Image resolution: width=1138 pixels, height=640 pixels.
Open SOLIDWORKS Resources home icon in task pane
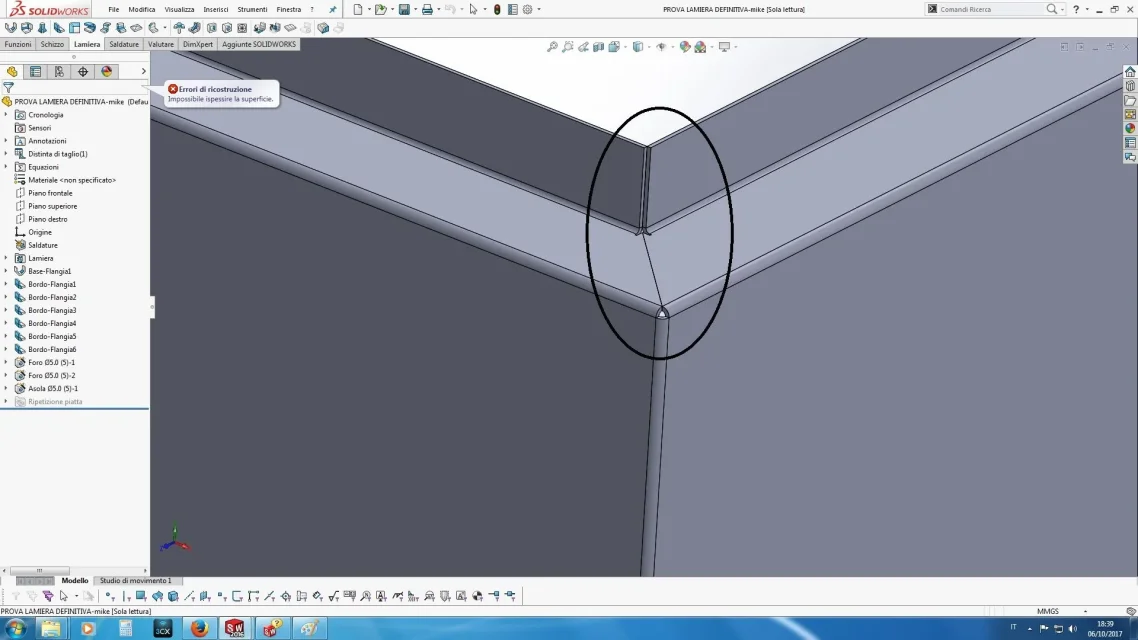[x=1130, y=72]
